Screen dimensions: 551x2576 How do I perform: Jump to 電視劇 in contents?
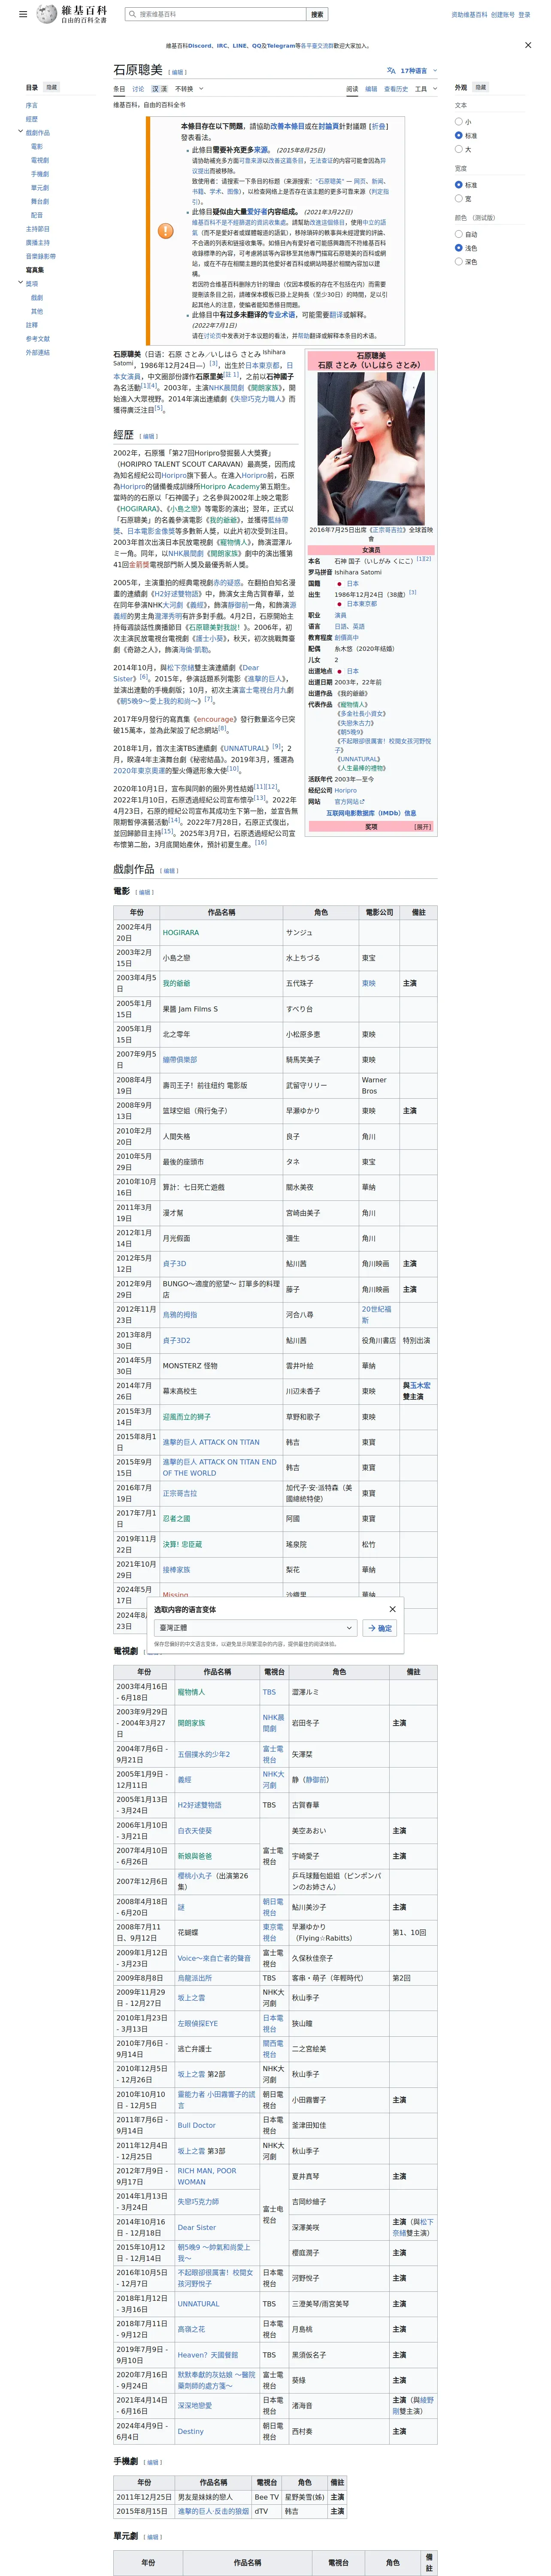pyautogui.click(x=40, y=160)
